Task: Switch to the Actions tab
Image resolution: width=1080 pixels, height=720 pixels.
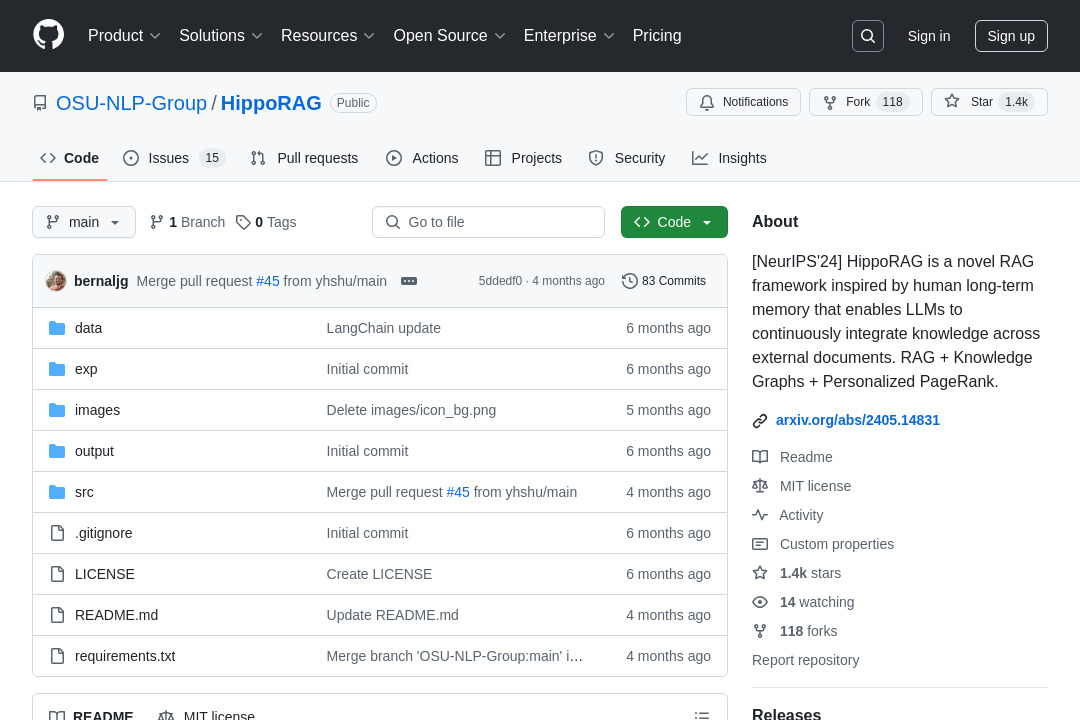Action: [422, 158]
